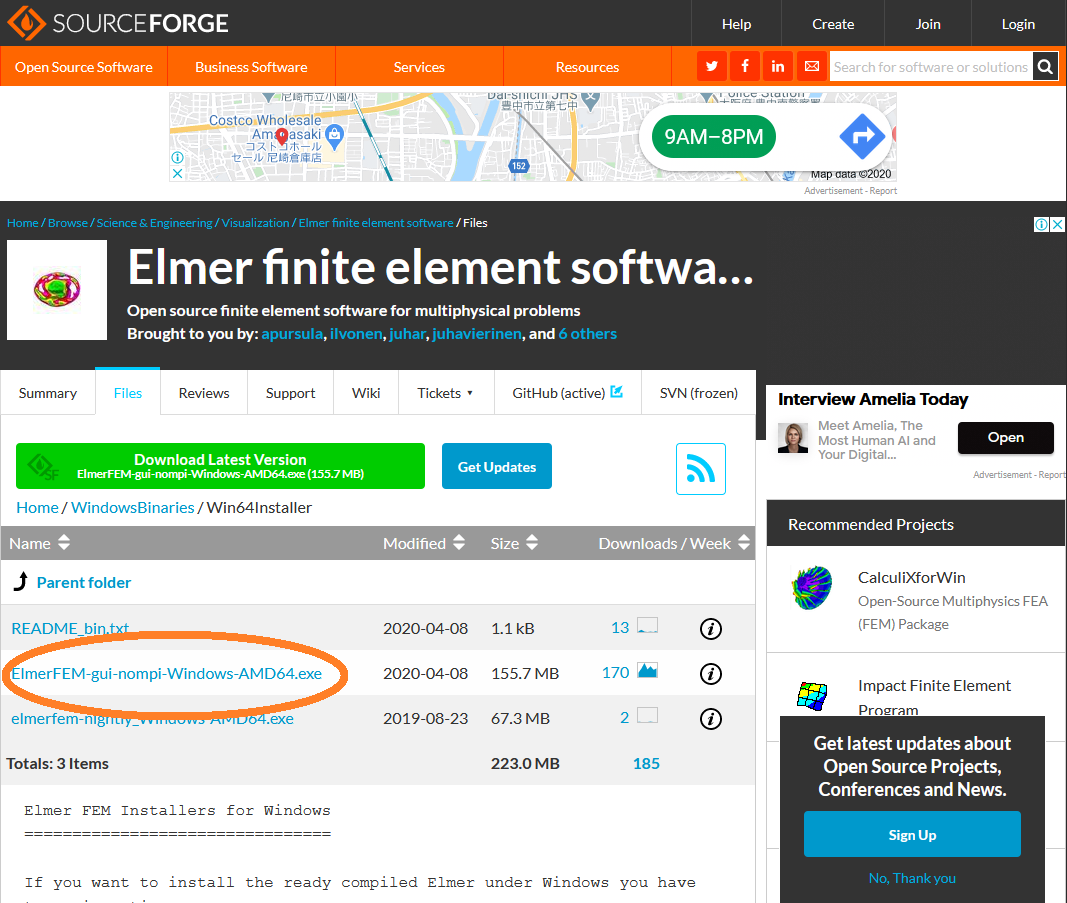View info for ElmerFEM-gui-nompi-Windows-AMD64.exe
This screenshot has height=903, width=1067.
pos(710,674)
